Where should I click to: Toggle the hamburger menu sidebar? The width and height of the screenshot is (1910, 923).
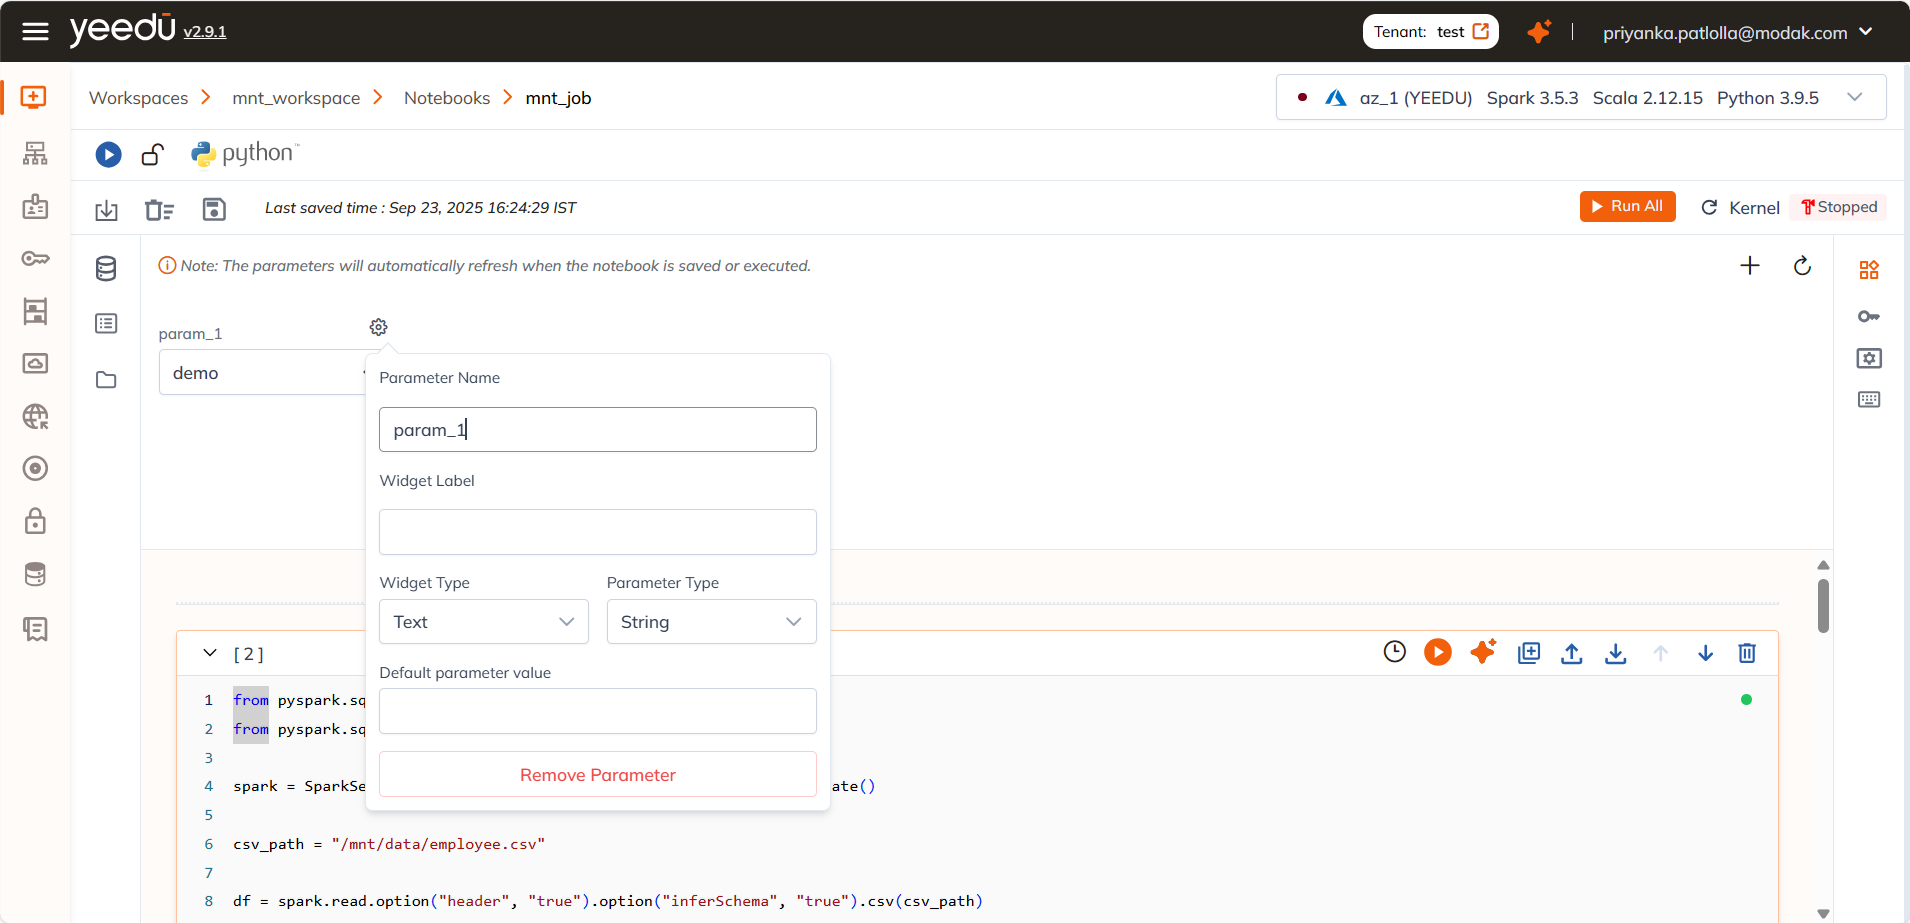(35, 32)
